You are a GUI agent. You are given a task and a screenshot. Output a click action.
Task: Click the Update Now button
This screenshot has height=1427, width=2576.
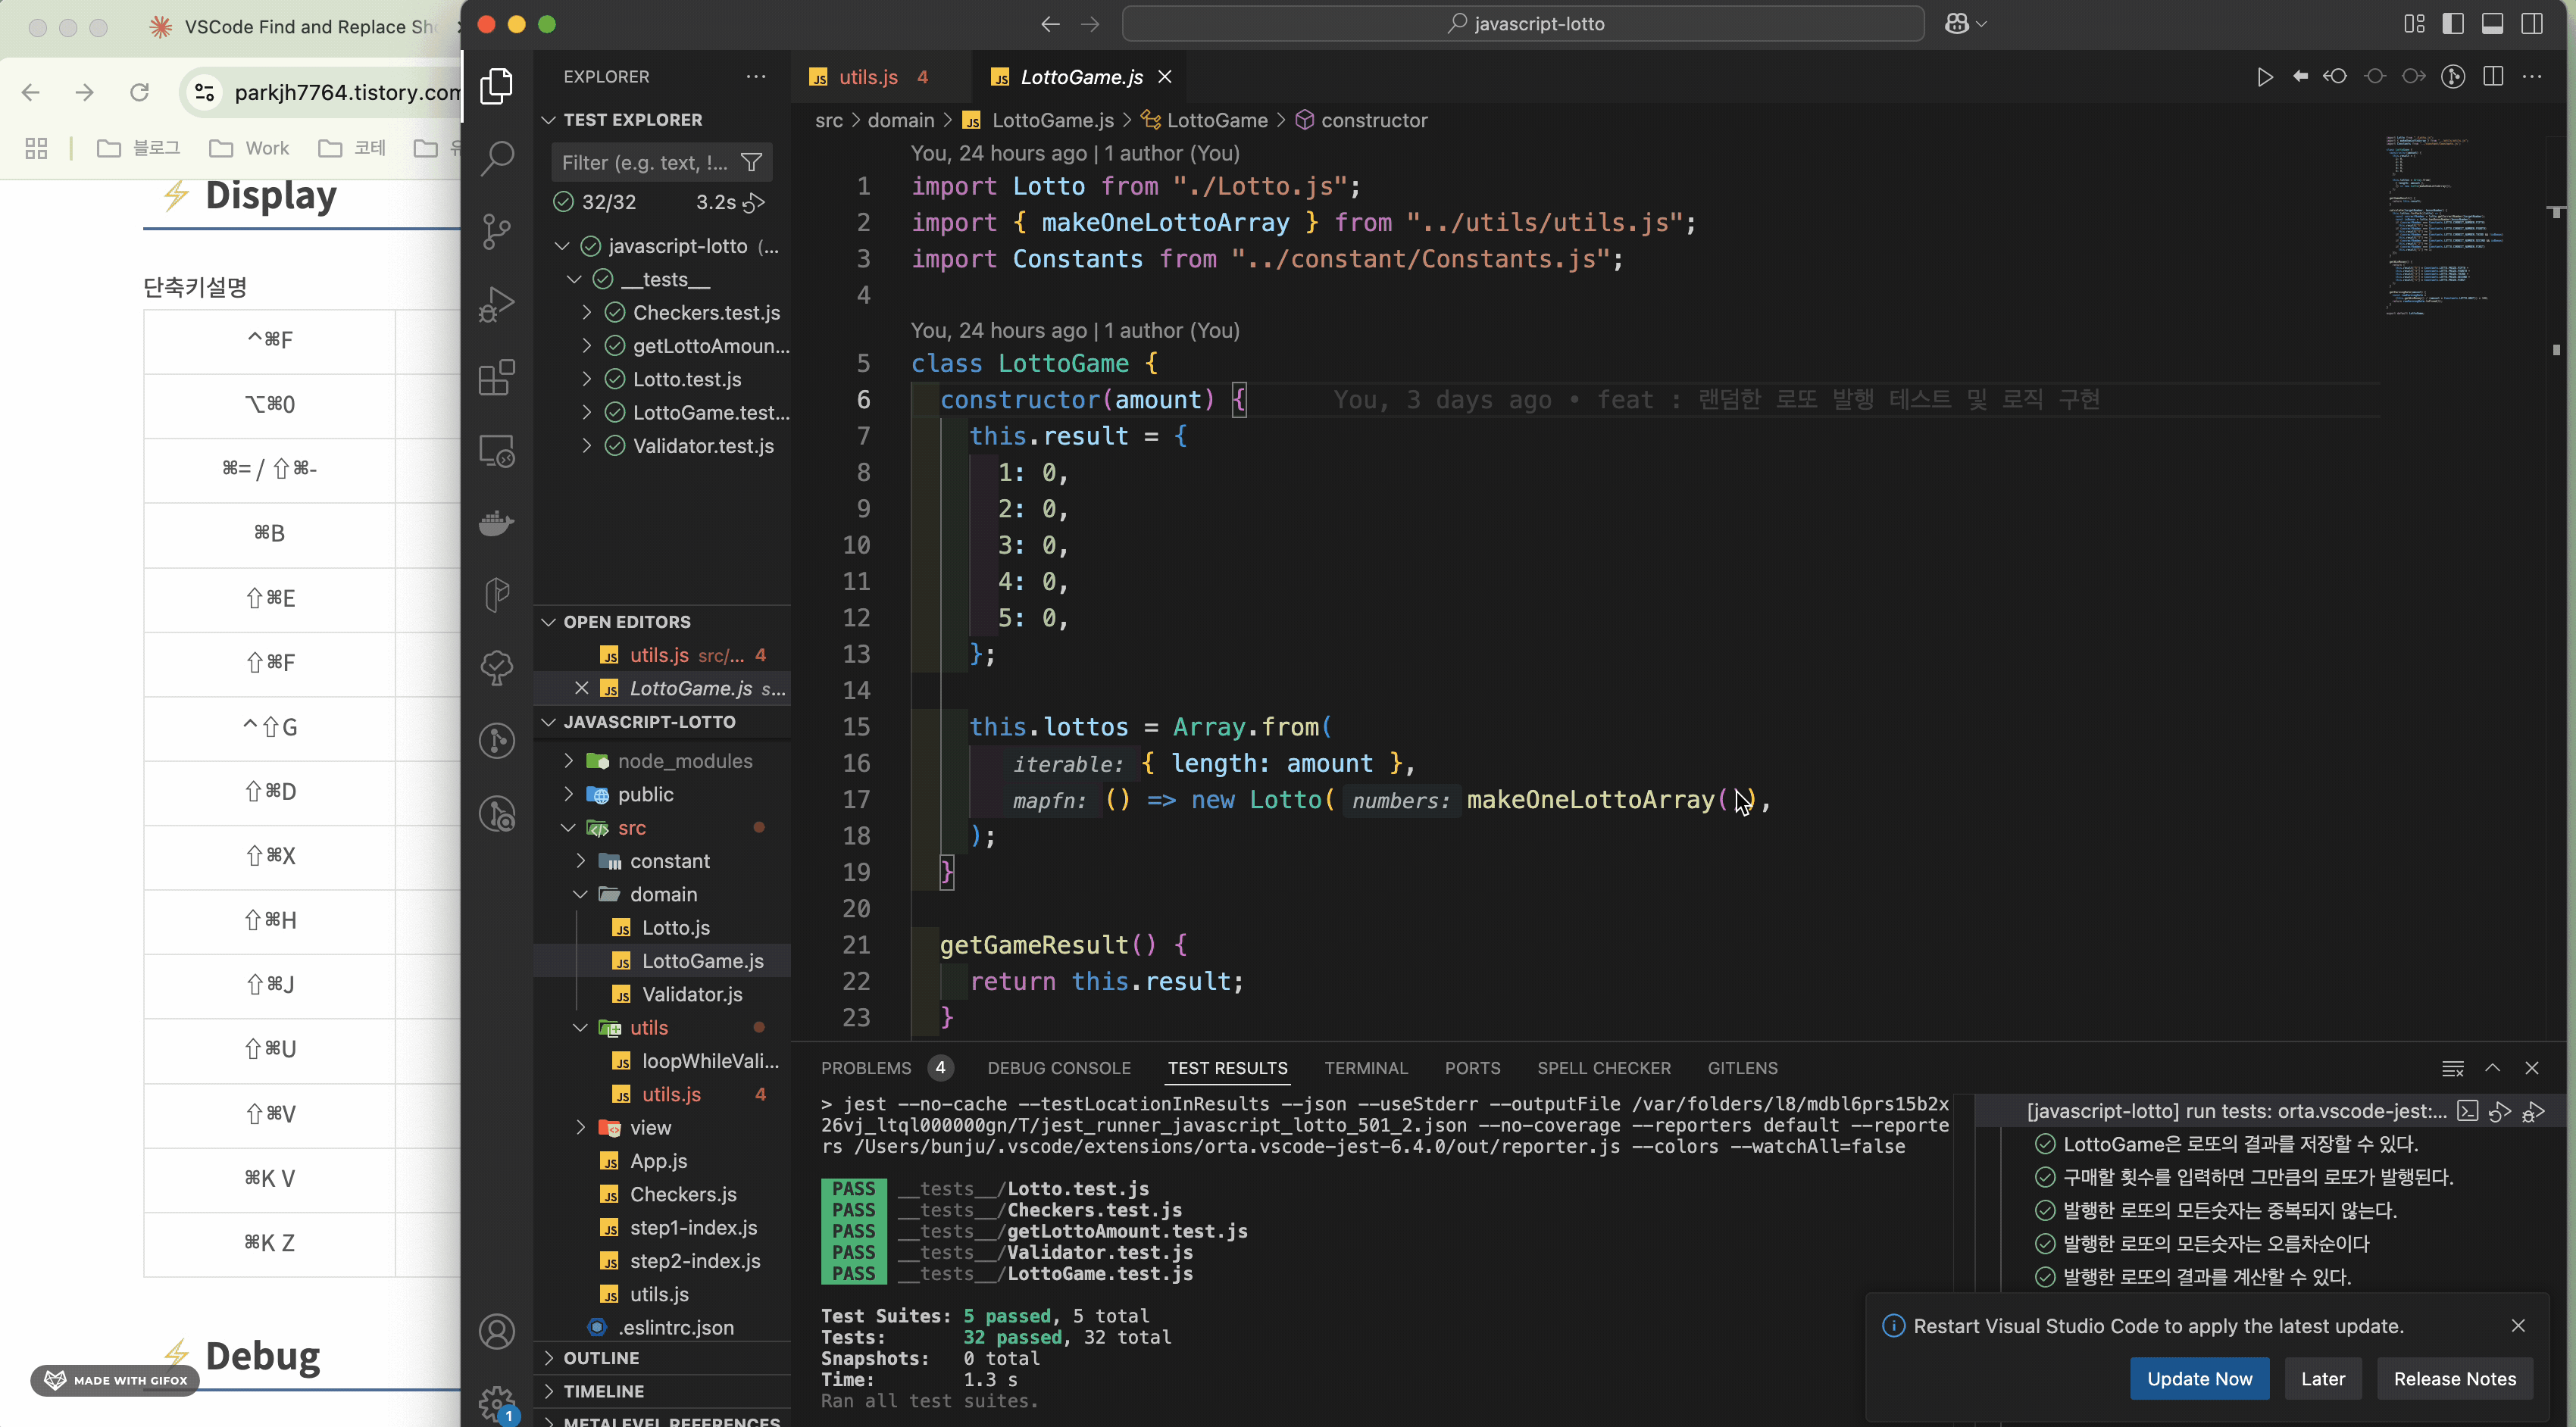[x=2199, y=1379]
